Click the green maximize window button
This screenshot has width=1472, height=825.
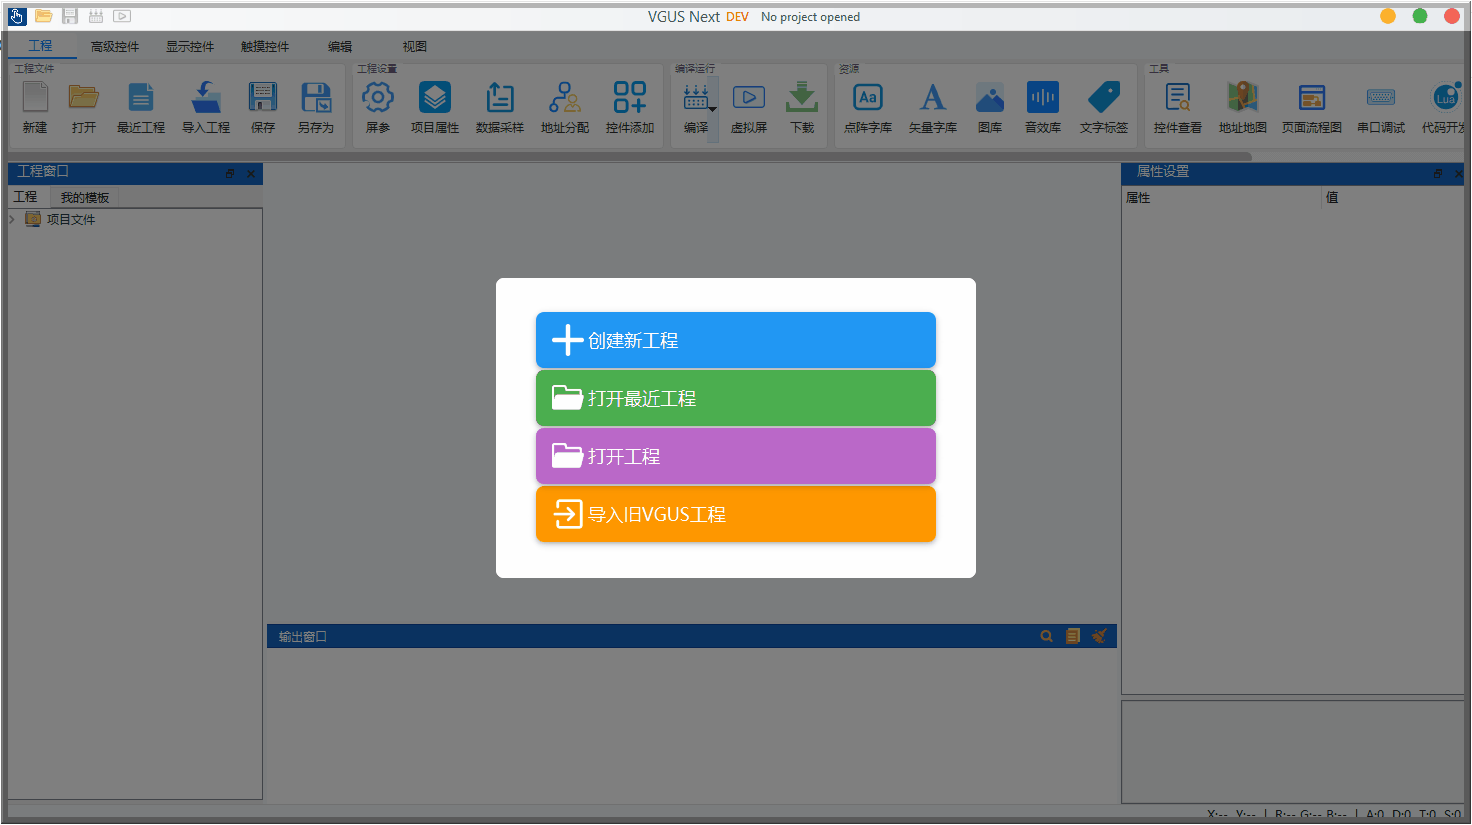(1420, 16)
